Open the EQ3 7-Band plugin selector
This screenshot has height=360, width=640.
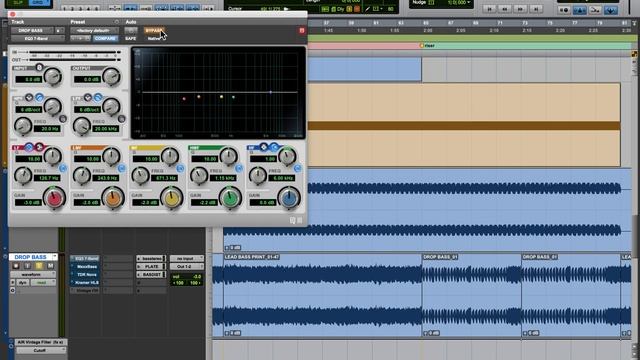click(x=37, y=38)
